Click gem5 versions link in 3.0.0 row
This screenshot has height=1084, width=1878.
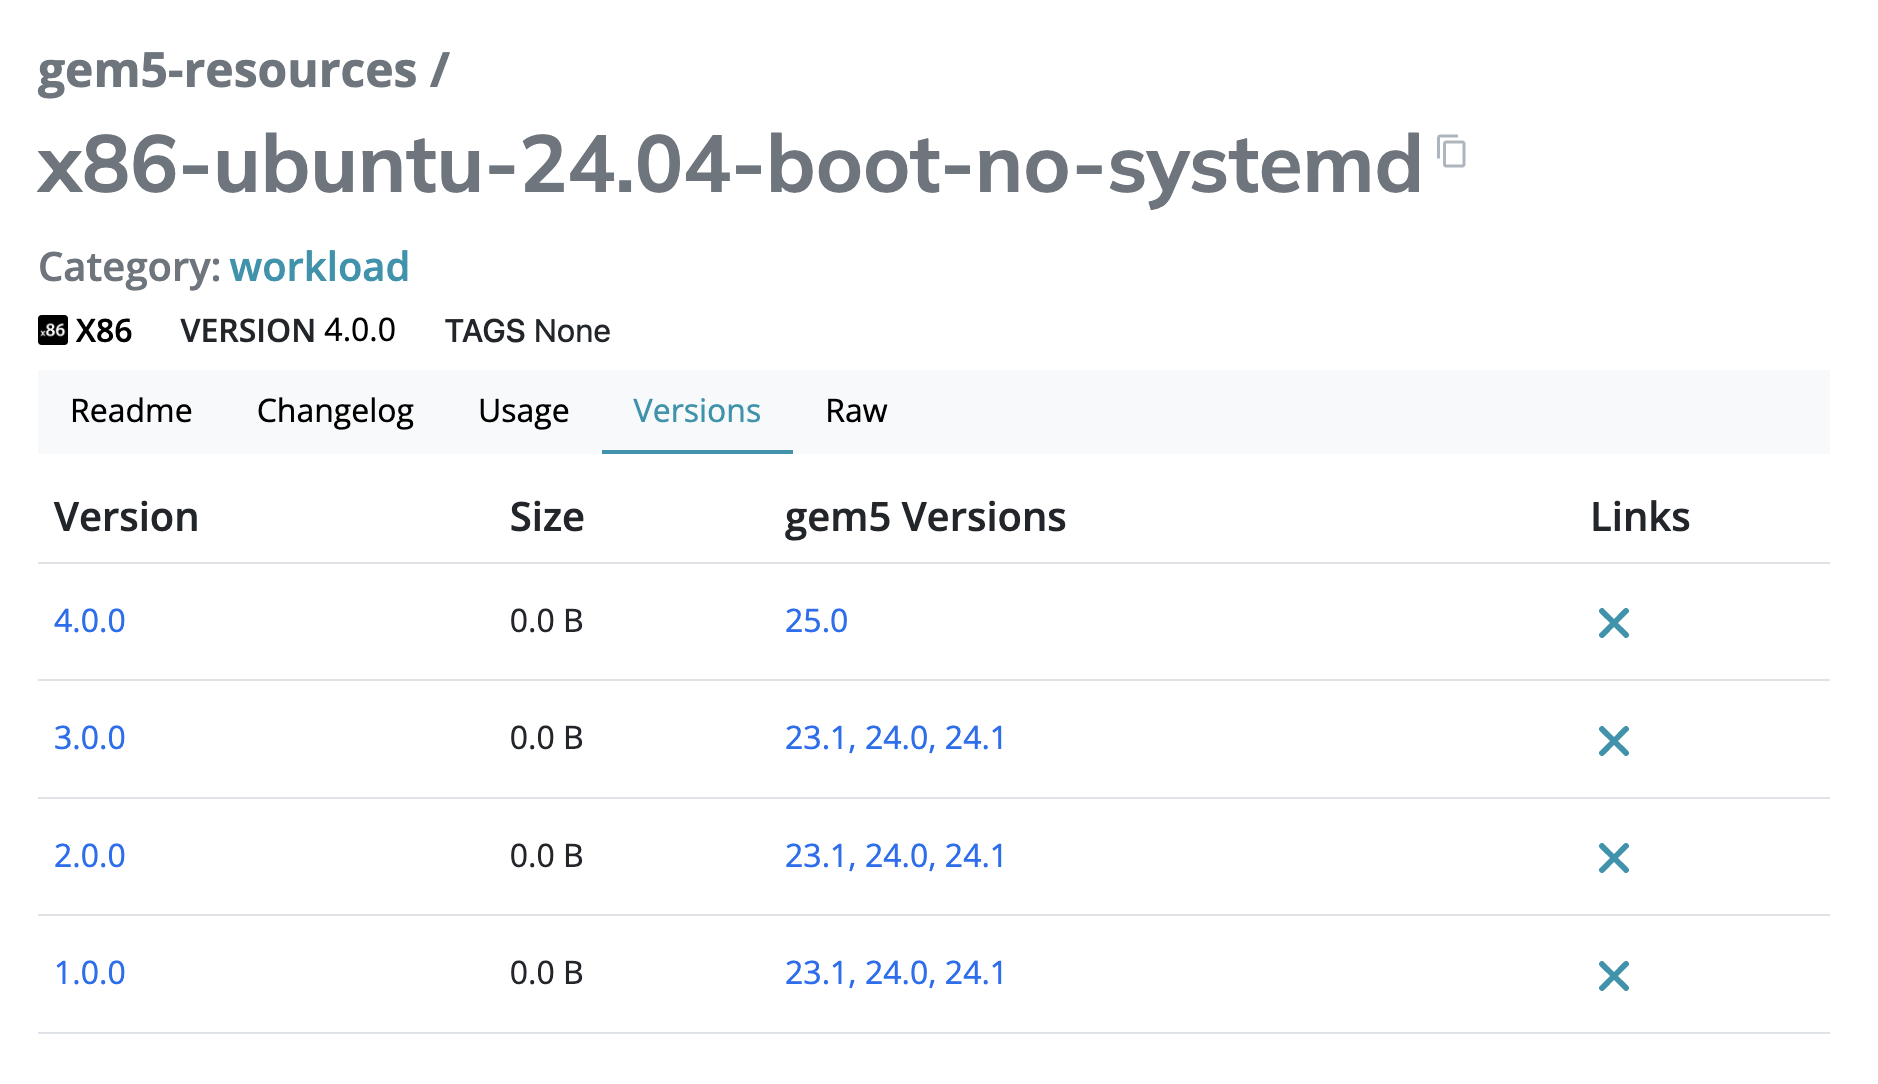895,738
